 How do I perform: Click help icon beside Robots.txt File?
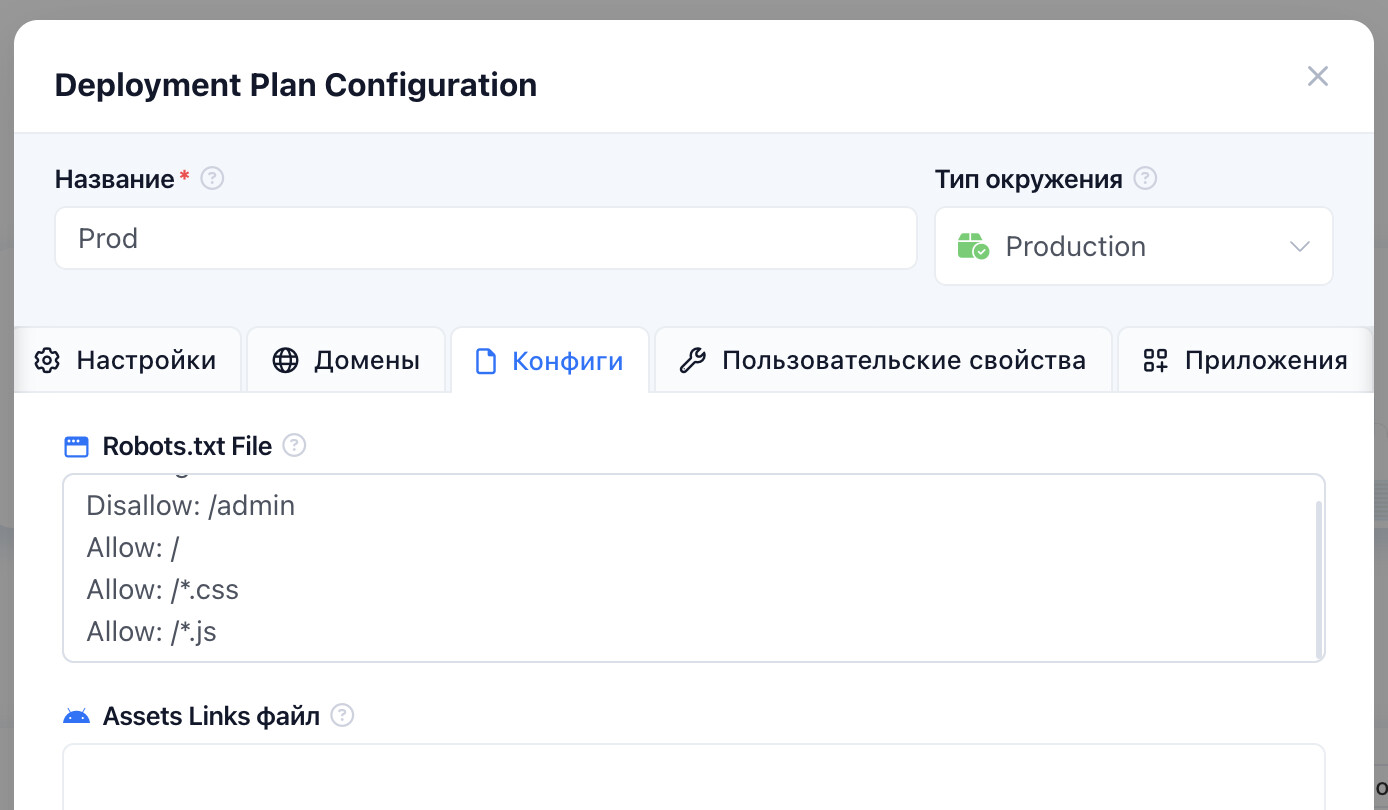pyautogui.click(x=294, y=445)
